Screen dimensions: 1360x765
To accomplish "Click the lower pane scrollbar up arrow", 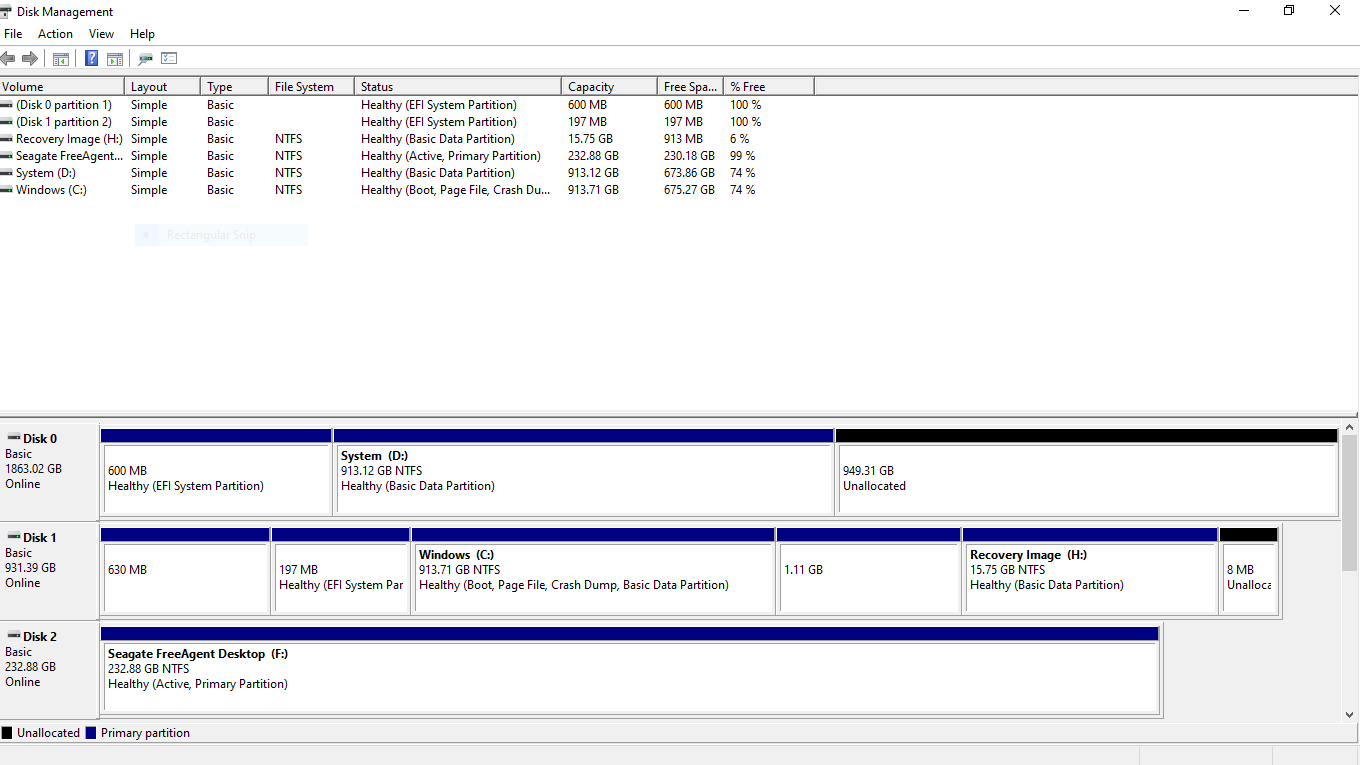I will pos(1350,428).
